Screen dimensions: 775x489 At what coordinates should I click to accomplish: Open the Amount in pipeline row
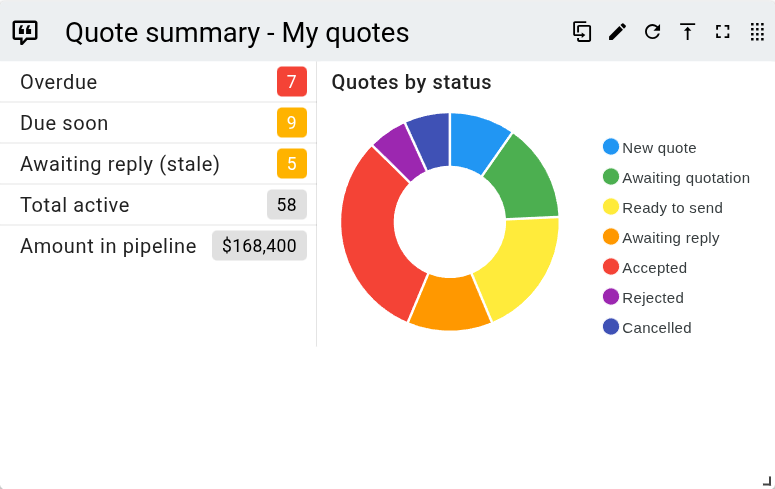(158, 246)
